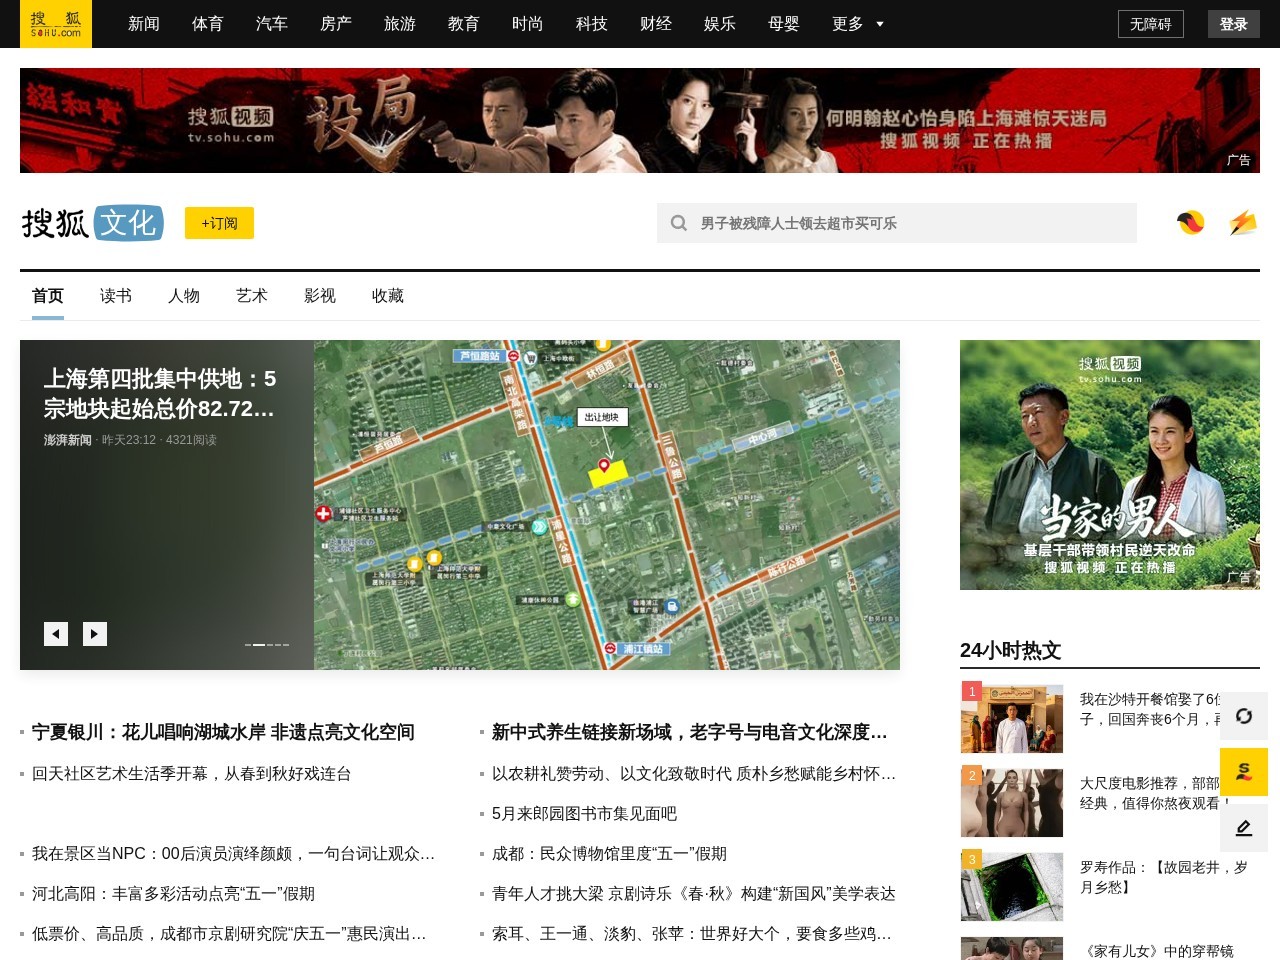Switch to the 收藏 tab
Image resolution: width=1280 pixels, height=960 pixels.
(388, 296)
